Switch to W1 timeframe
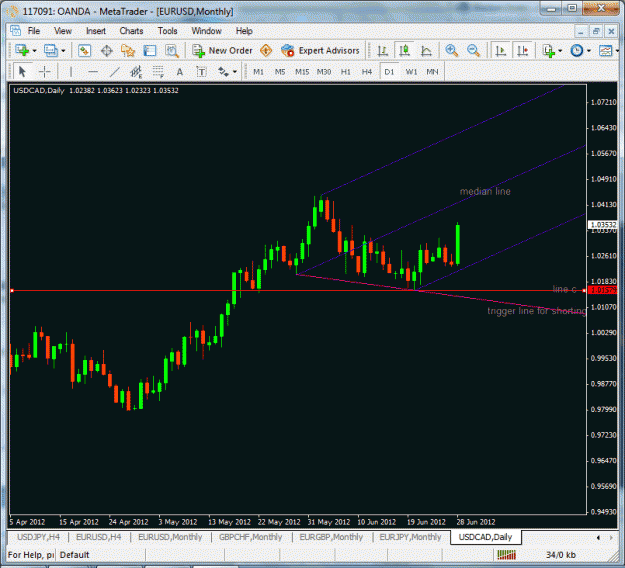Screen dimensions: 625x568 tap(411, 72)
